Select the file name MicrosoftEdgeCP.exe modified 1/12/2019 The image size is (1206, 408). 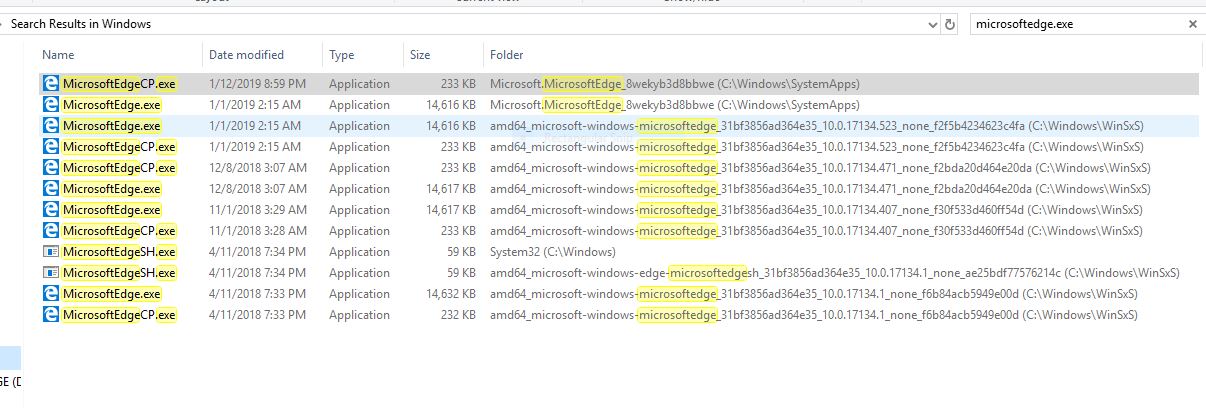pos(118,84)
